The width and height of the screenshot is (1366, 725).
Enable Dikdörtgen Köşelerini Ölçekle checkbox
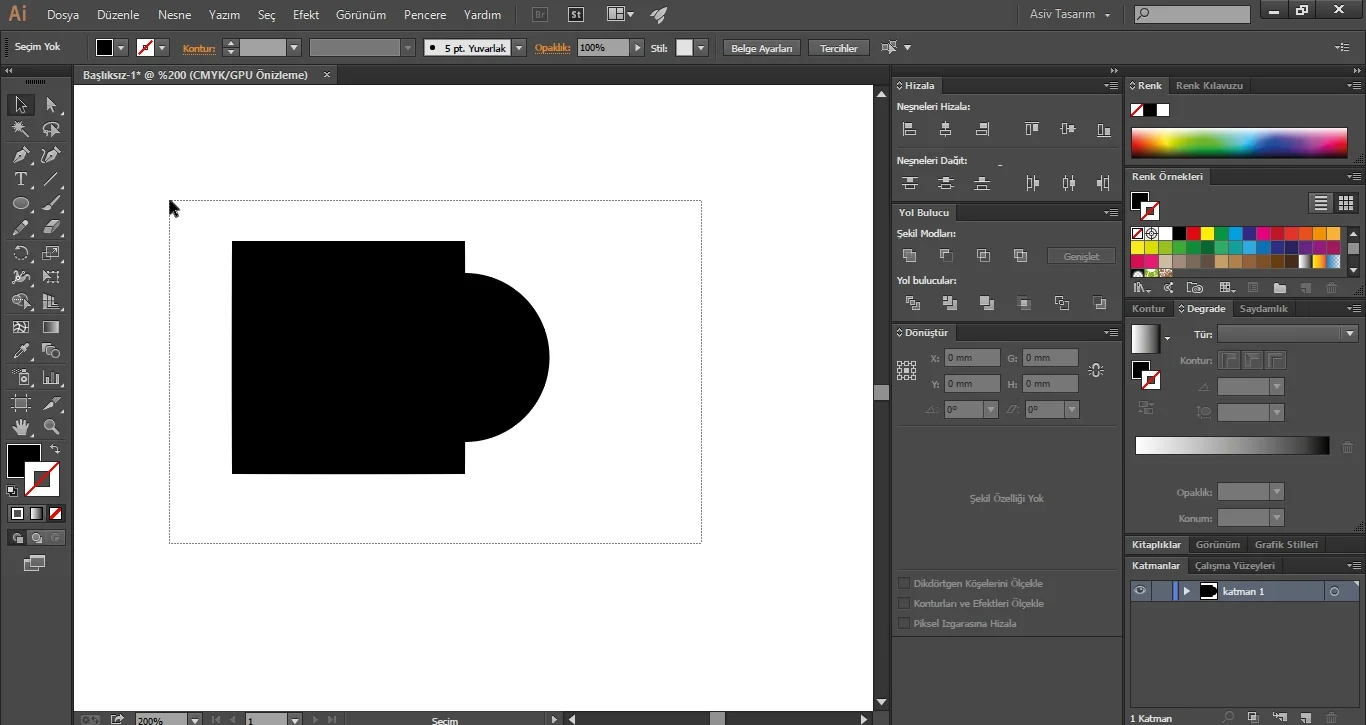904,583
